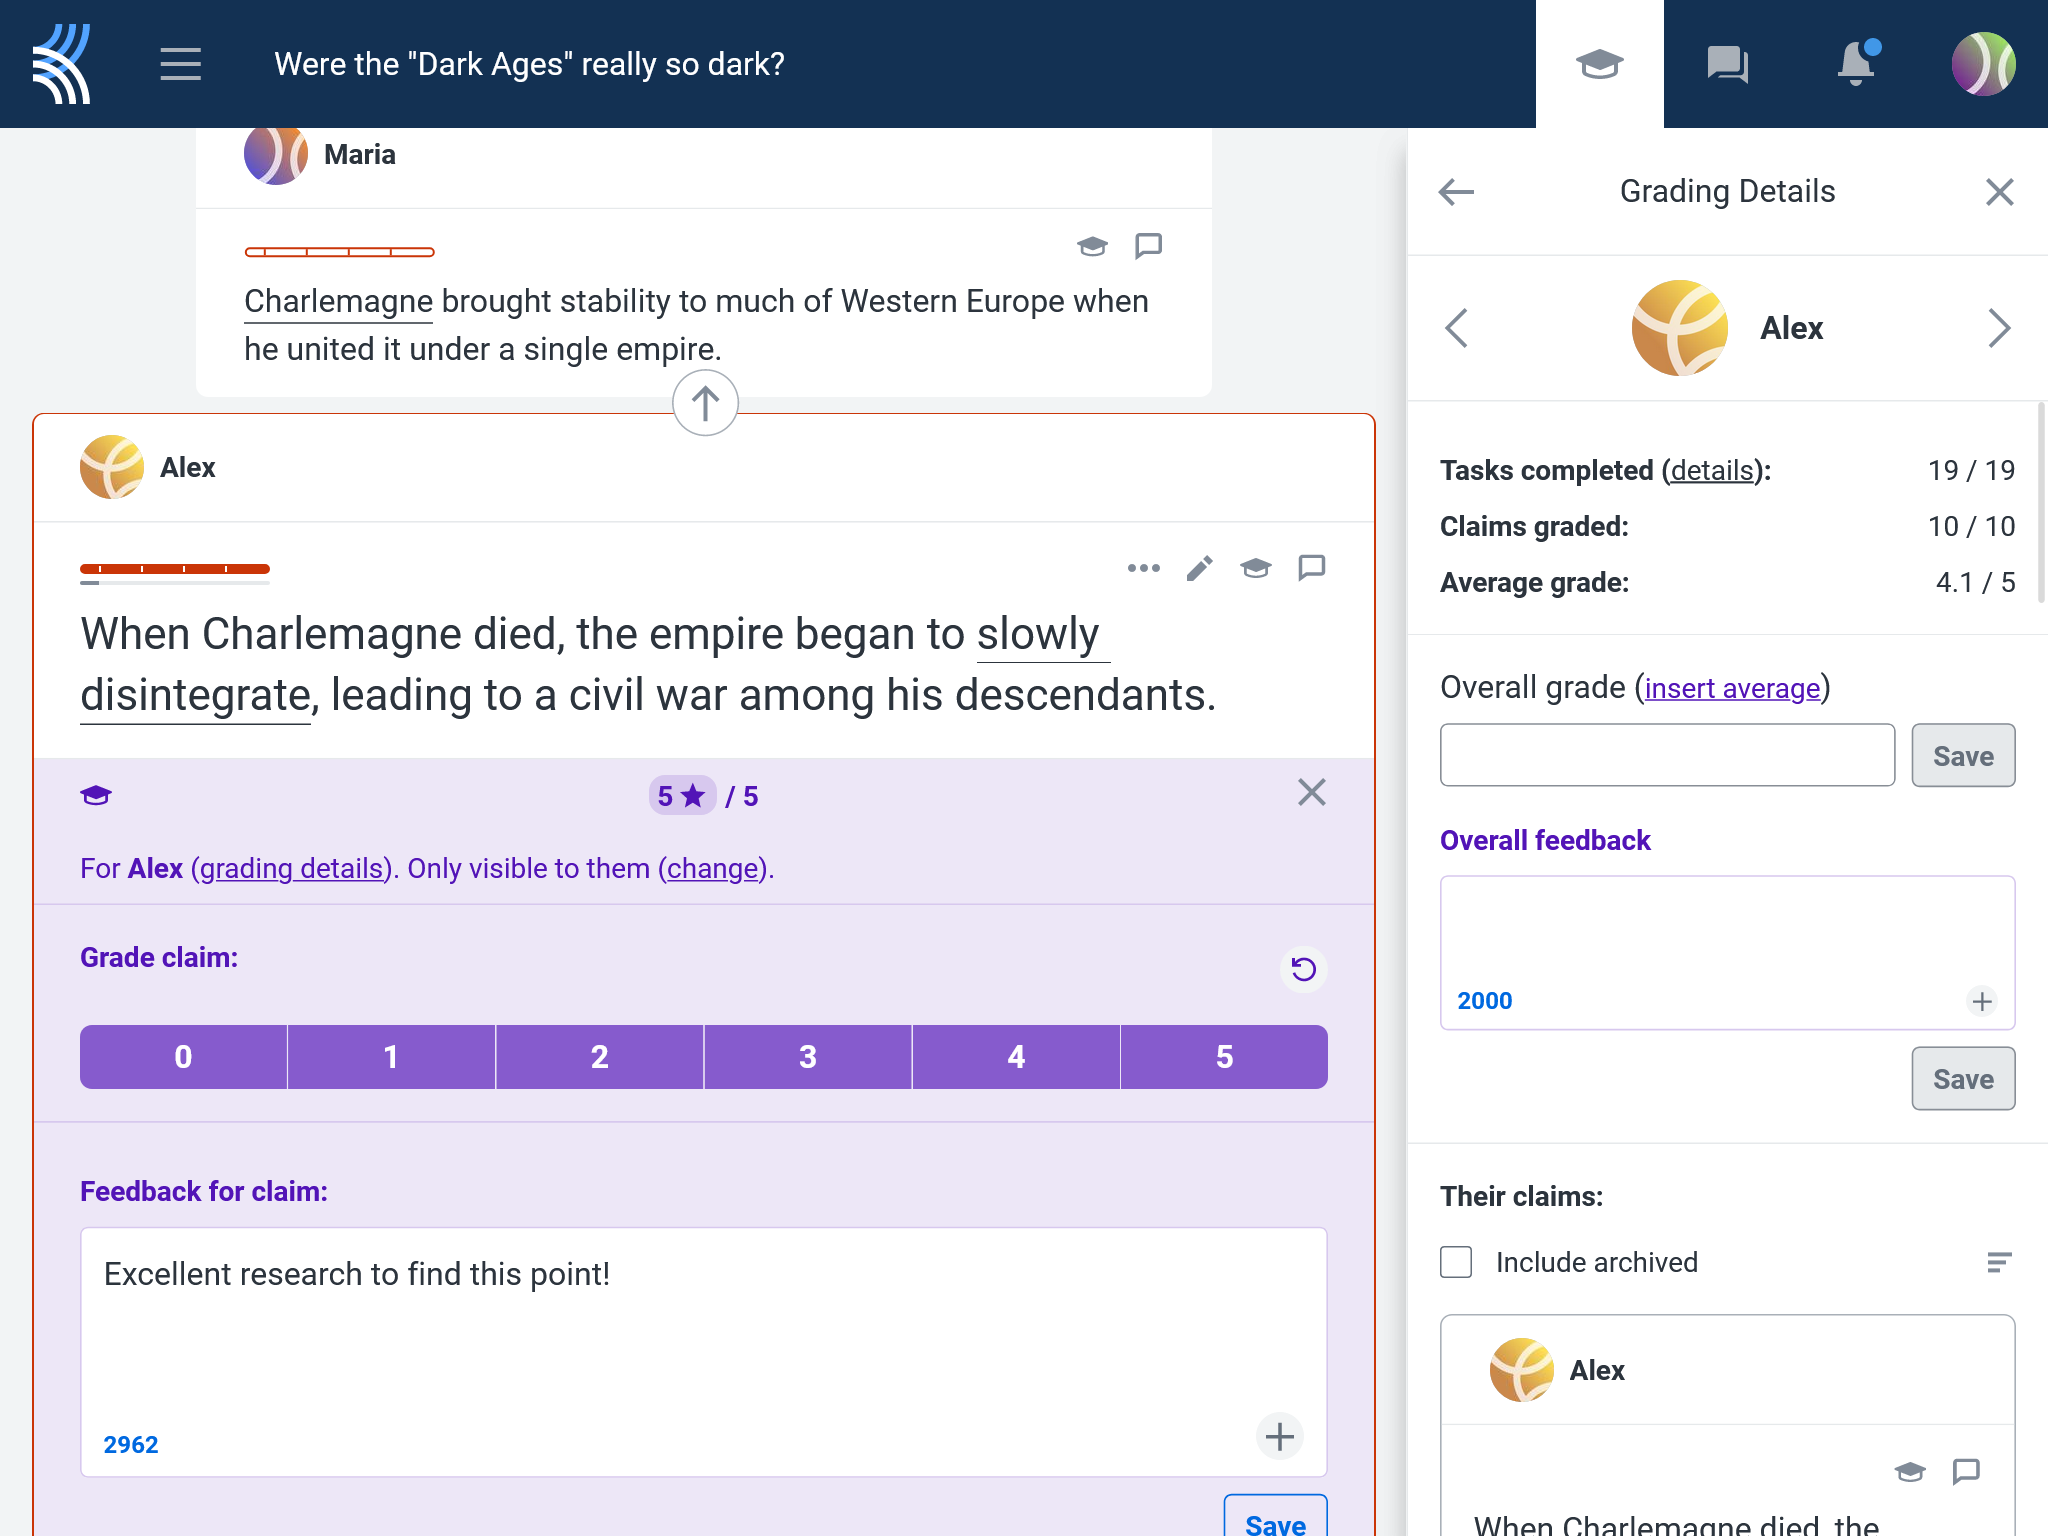Reset the claim grade with undo icon
2048x1536 pixels.
pos(1303,969)
